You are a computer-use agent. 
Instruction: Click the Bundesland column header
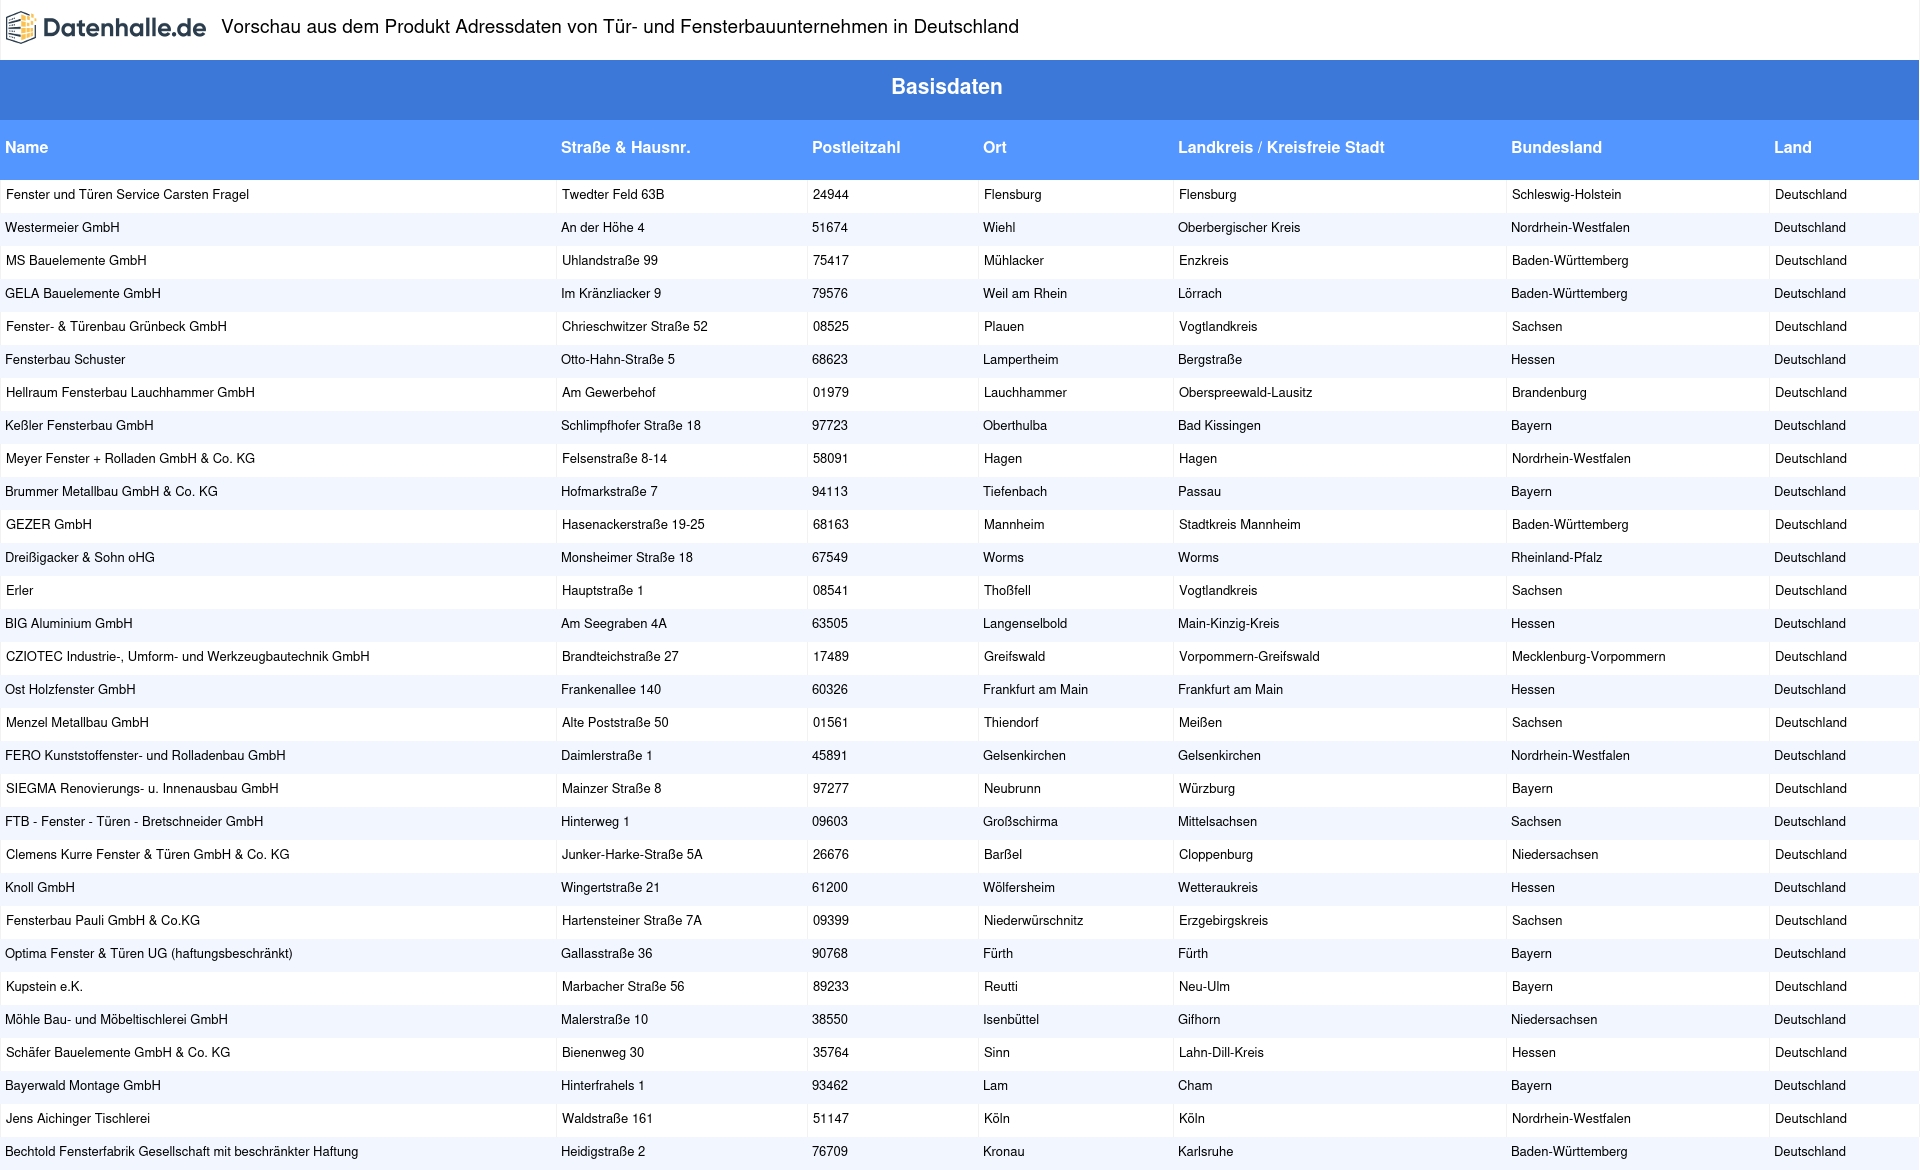(x=1556, y=147)
